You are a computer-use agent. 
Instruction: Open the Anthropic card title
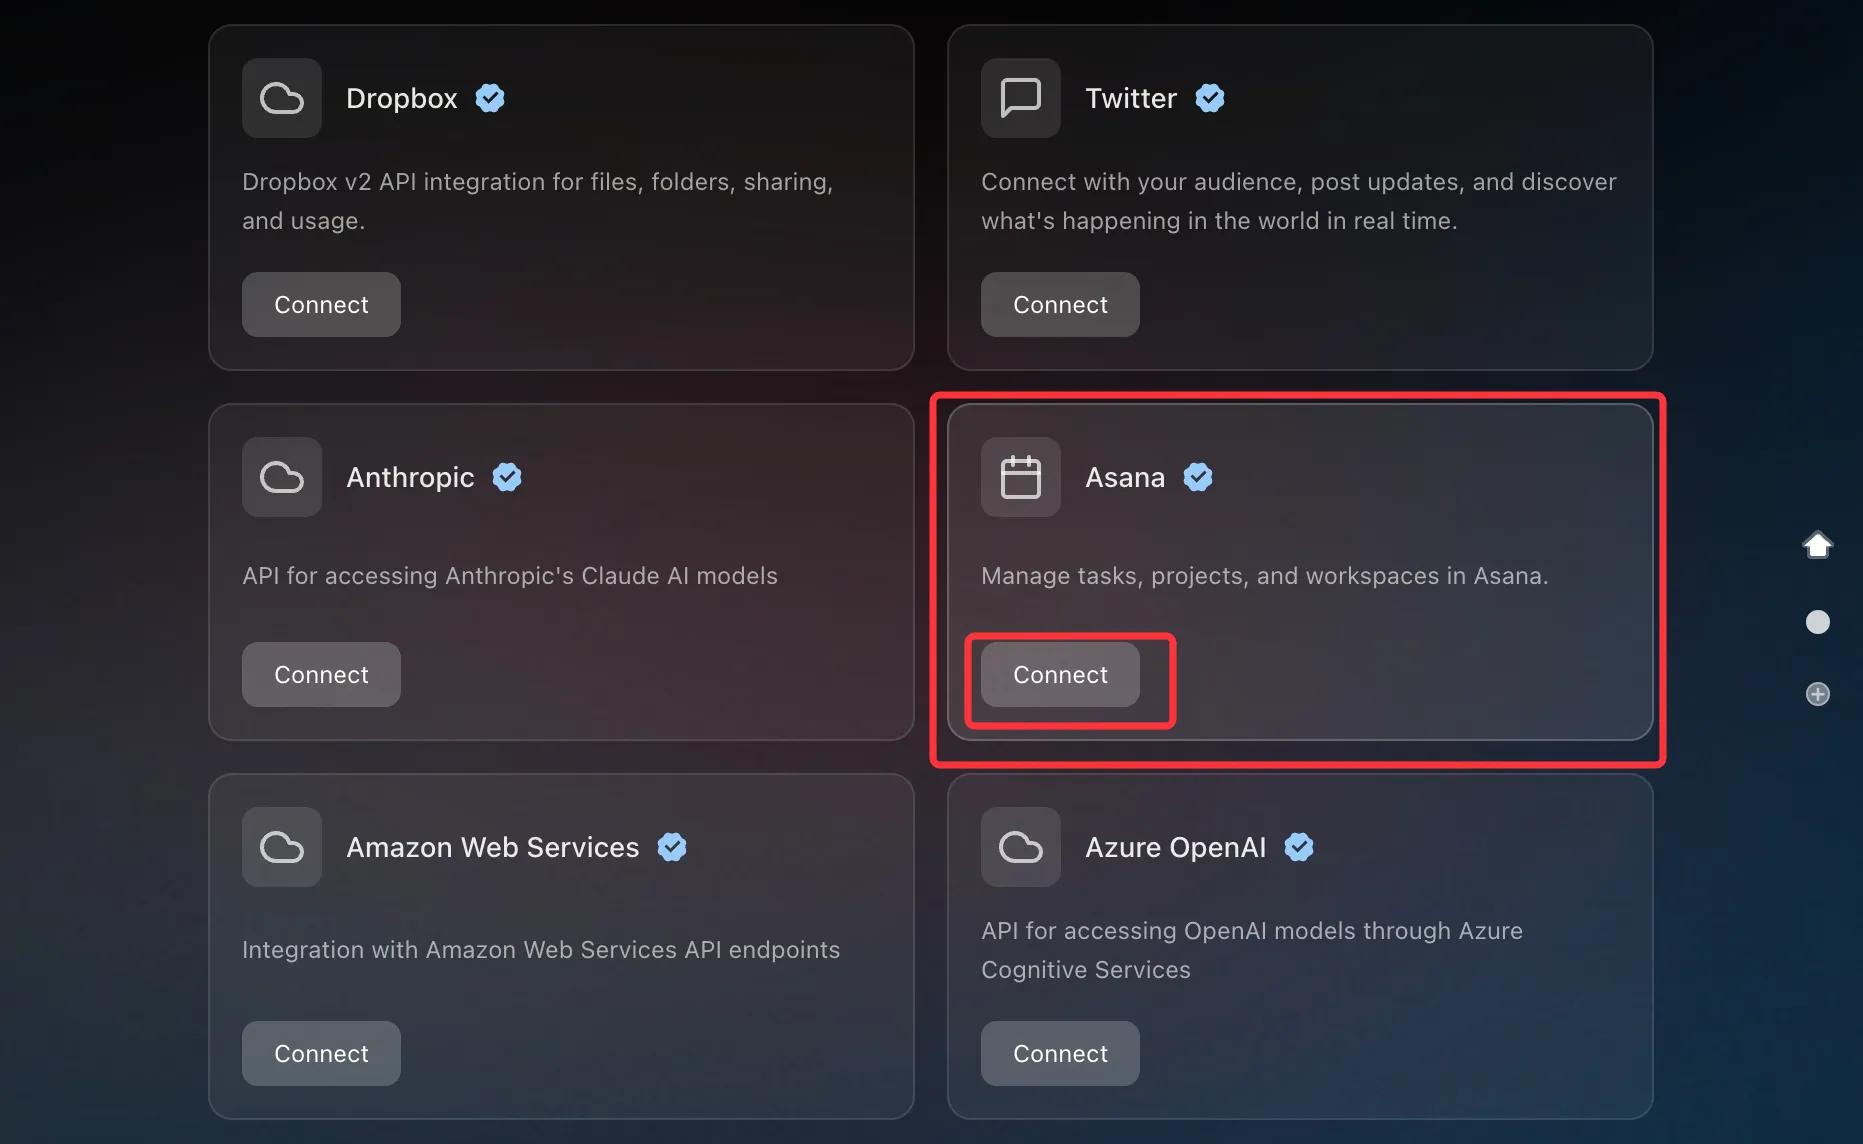pos(410,477)
